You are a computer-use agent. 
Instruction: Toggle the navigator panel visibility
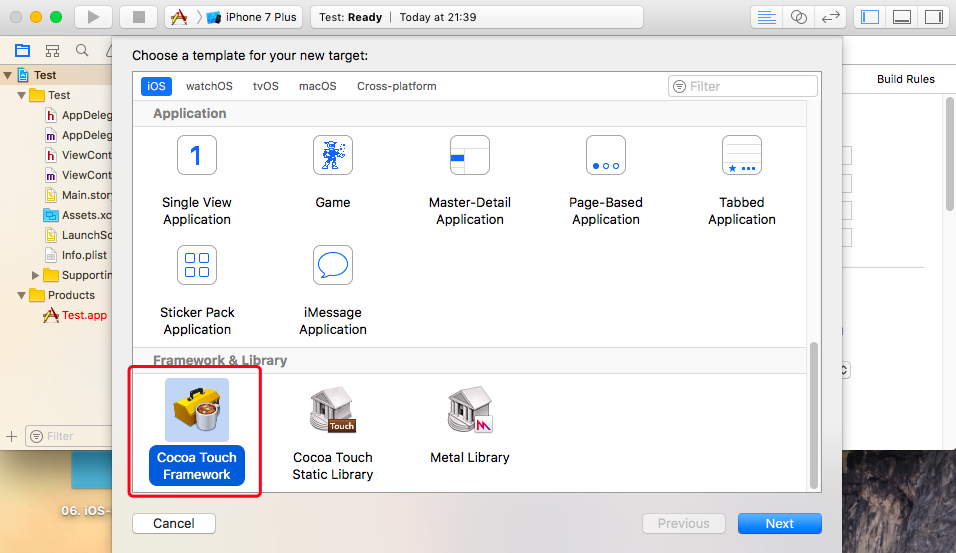tap(869, 17)
